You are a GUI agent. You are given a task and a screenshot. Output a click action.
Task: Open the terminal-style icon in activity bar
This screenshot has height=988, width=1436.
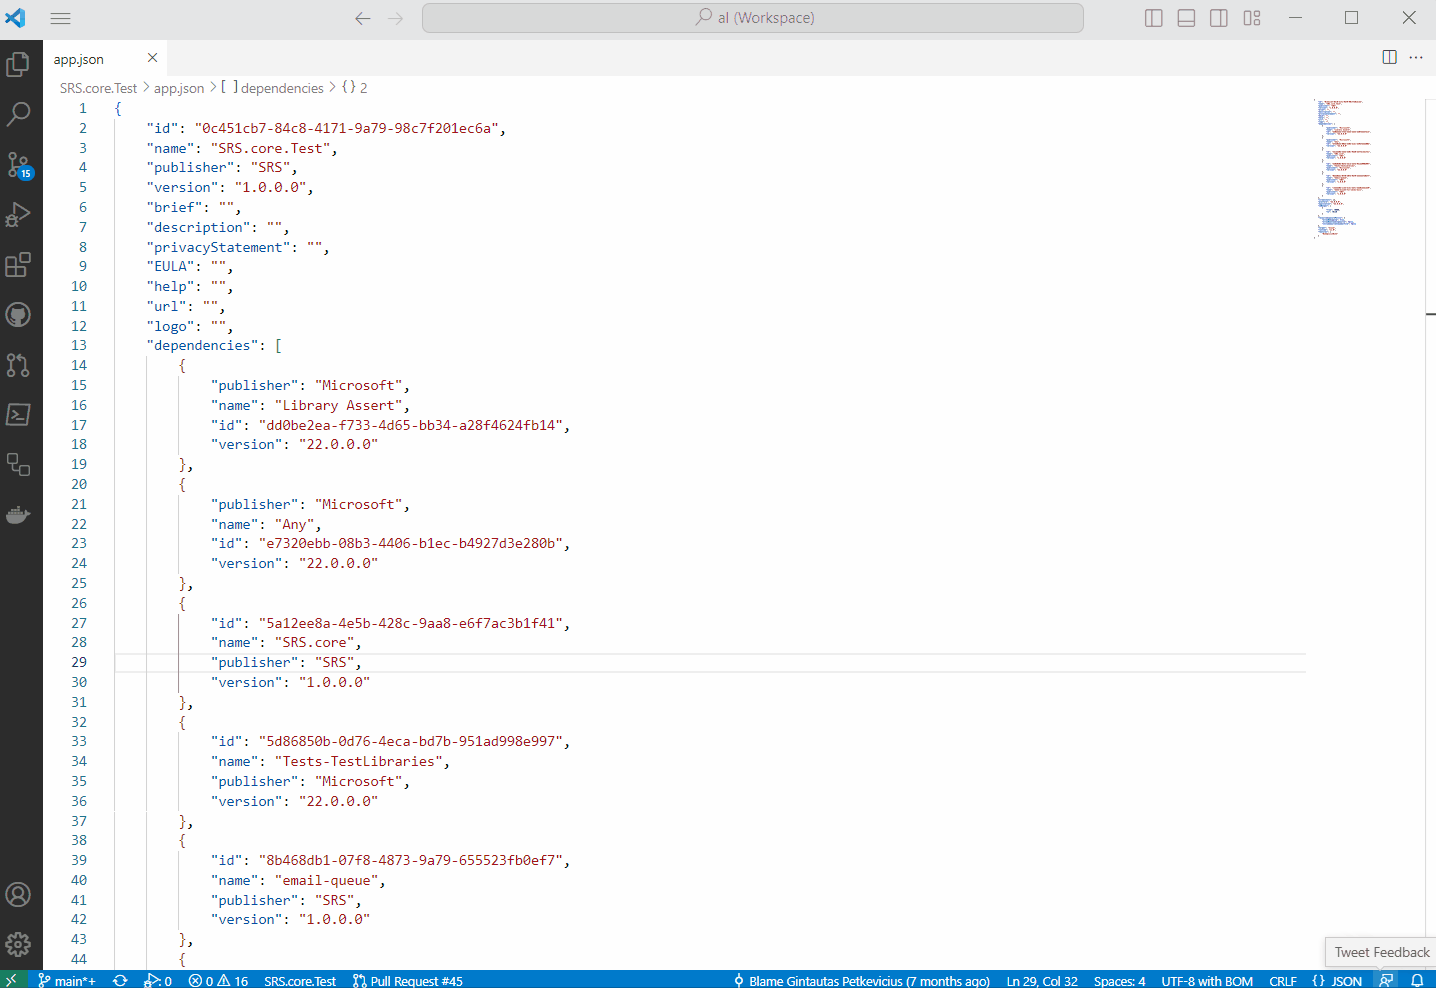click(18, 414)
